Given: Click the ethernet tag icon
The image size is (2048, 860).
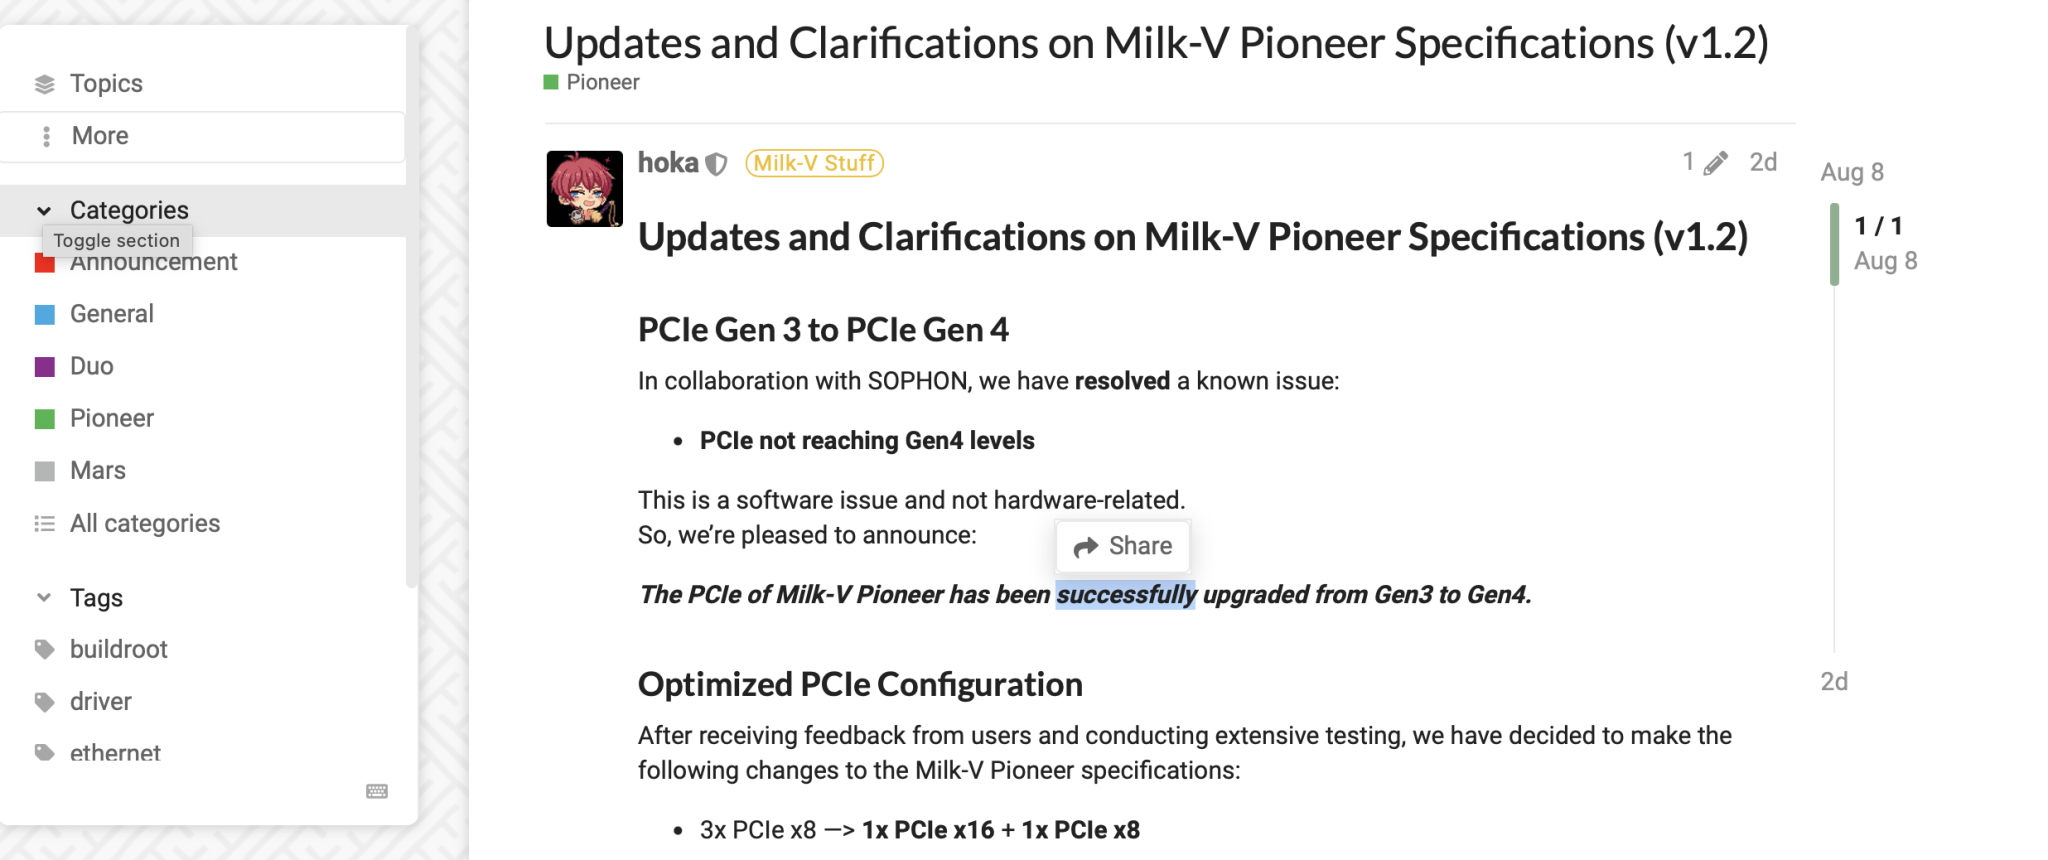Looking at the screenshot, I should pyautogui.click(x=44, y=753).
